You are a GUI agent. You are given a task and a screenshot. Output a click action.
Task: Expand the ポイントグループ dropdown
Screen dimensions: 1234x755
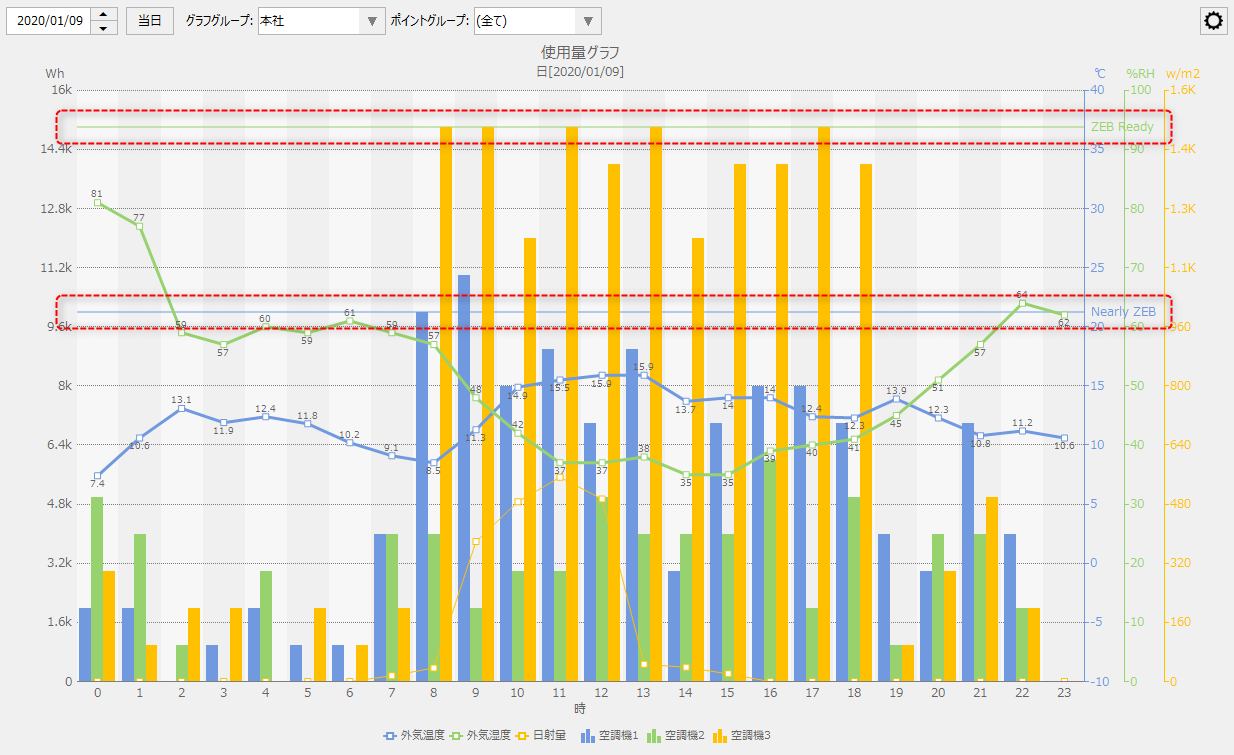coord(588,21)
